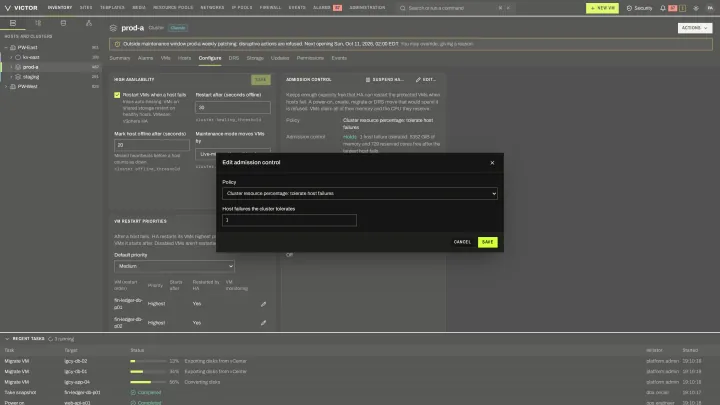The width and height of the screenshot is (720, 405).
Task: Edit fin-ledger-db-p02 restart priority pencil
Action: pos(263,323)
